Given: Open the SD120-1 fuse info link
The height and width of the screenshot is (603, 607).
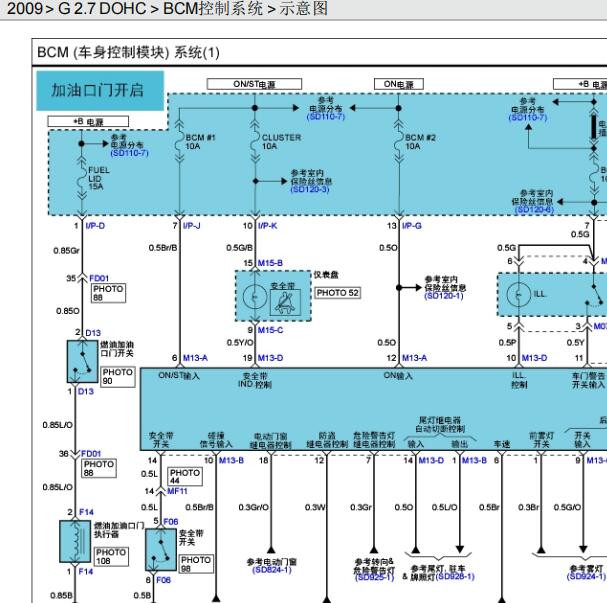Looking at the screenshot, I should click(444, 296).
